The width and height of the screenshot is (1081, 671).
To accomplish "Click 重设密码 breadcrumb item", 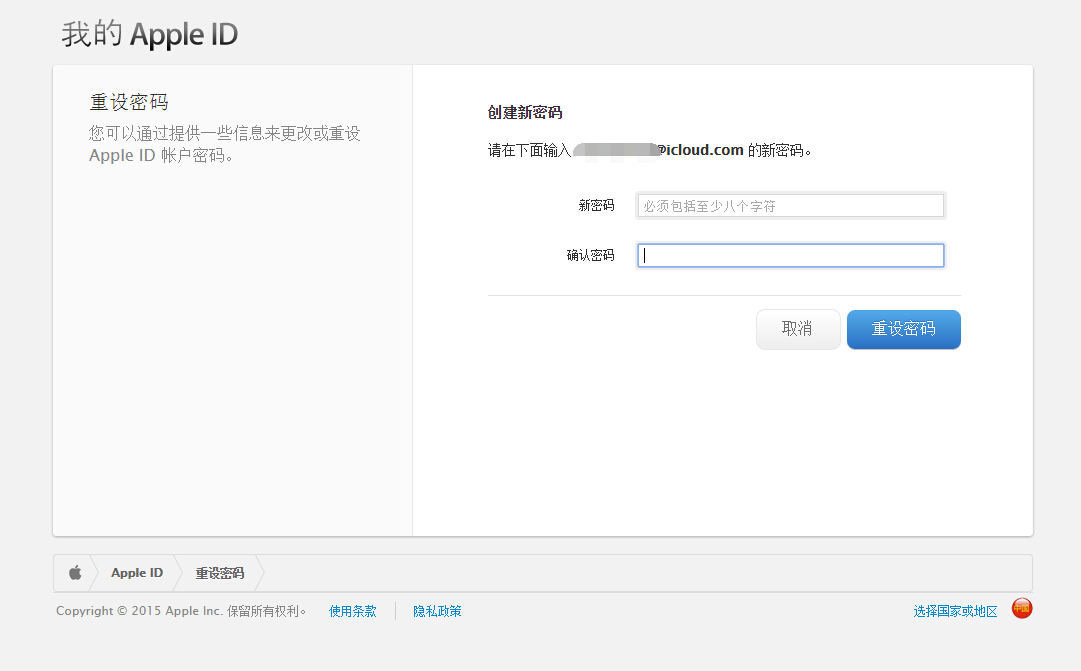I will point(220,573).
